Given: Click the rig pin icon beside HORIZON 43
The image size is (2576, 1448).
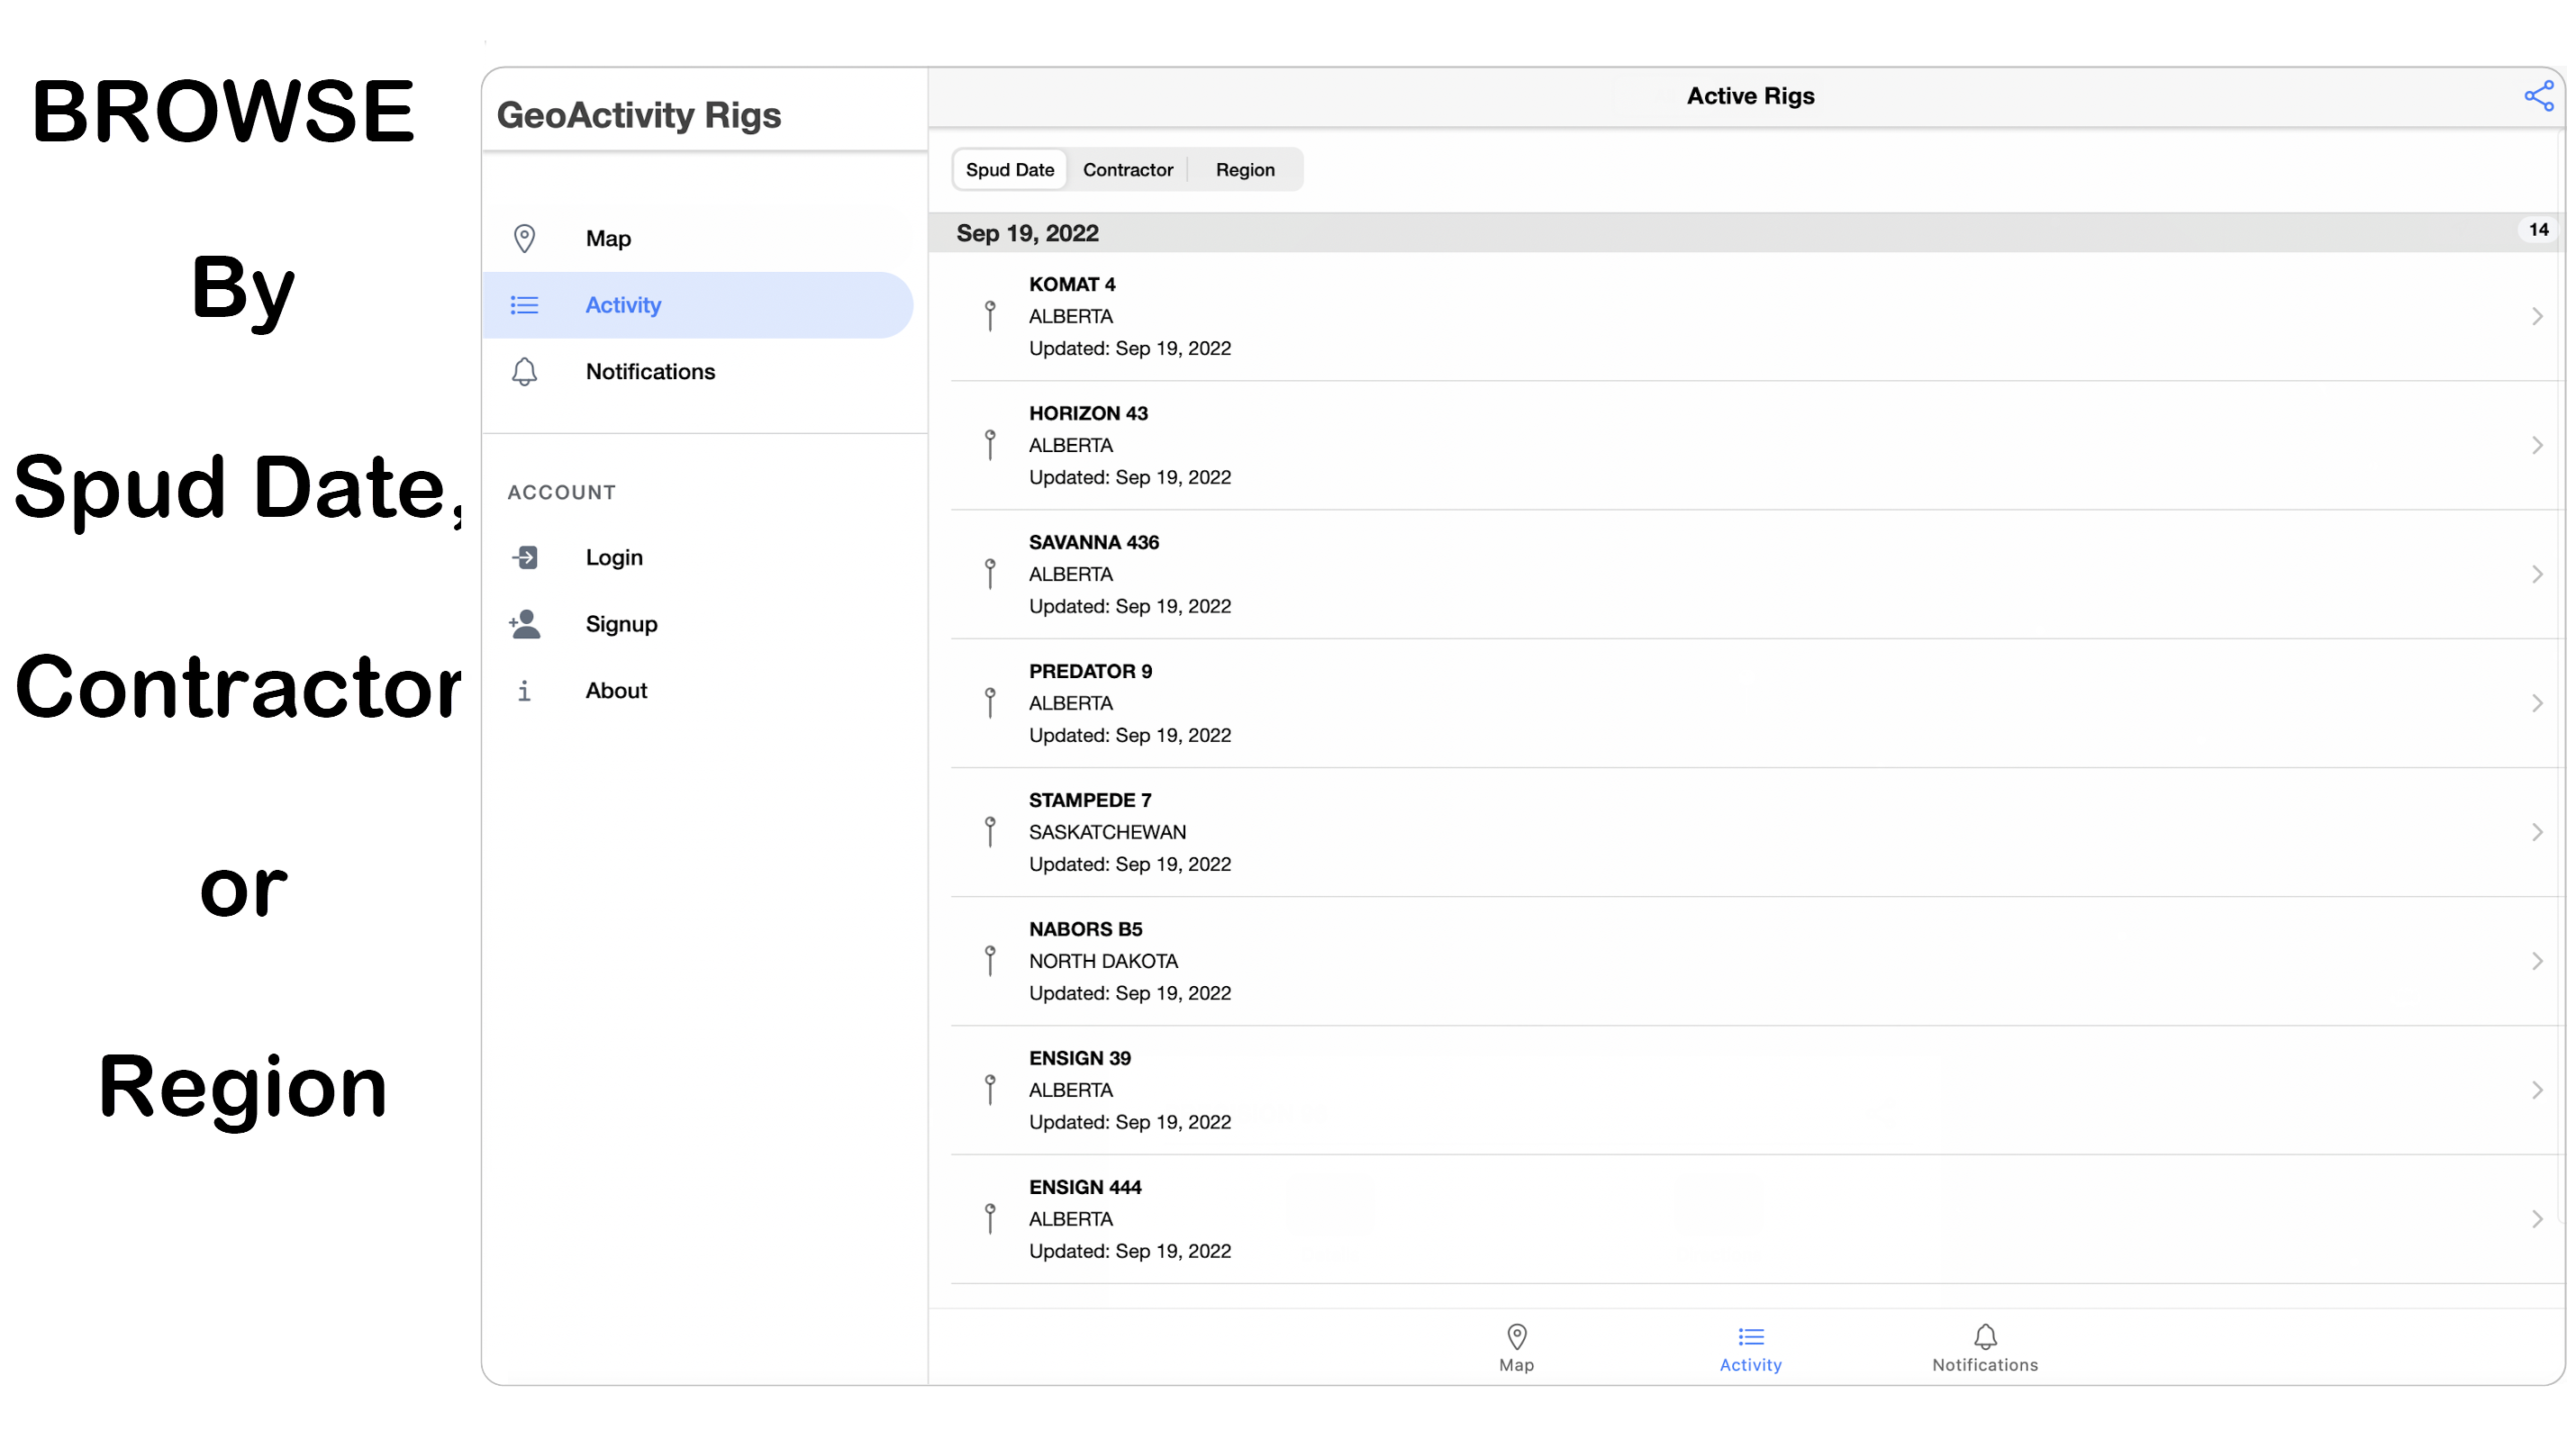Looking at the screenshot, I should (990, 445).
